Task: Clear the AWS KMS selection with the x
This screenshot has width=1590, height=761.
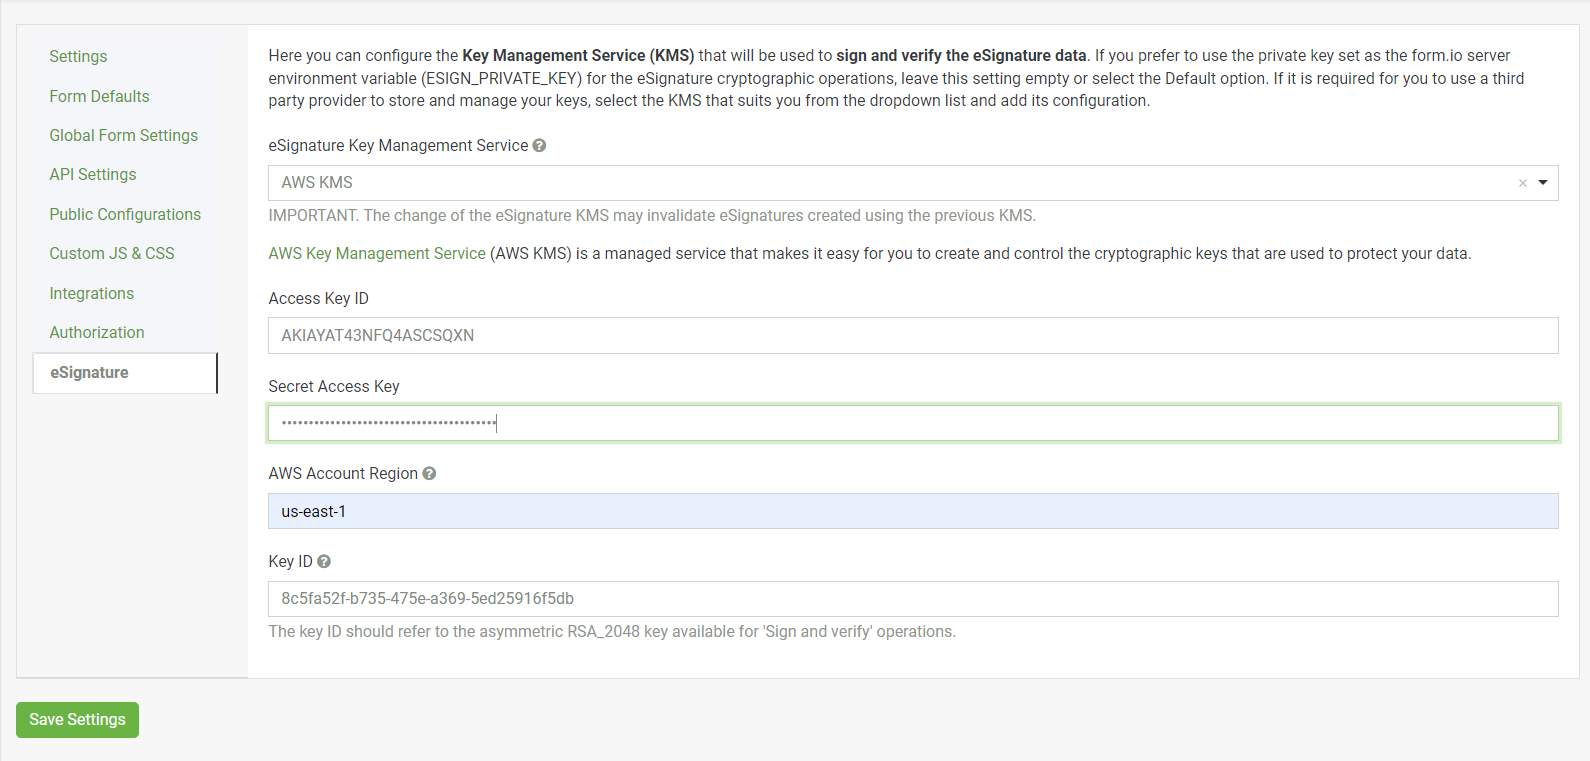Action: click(1523, 183)
